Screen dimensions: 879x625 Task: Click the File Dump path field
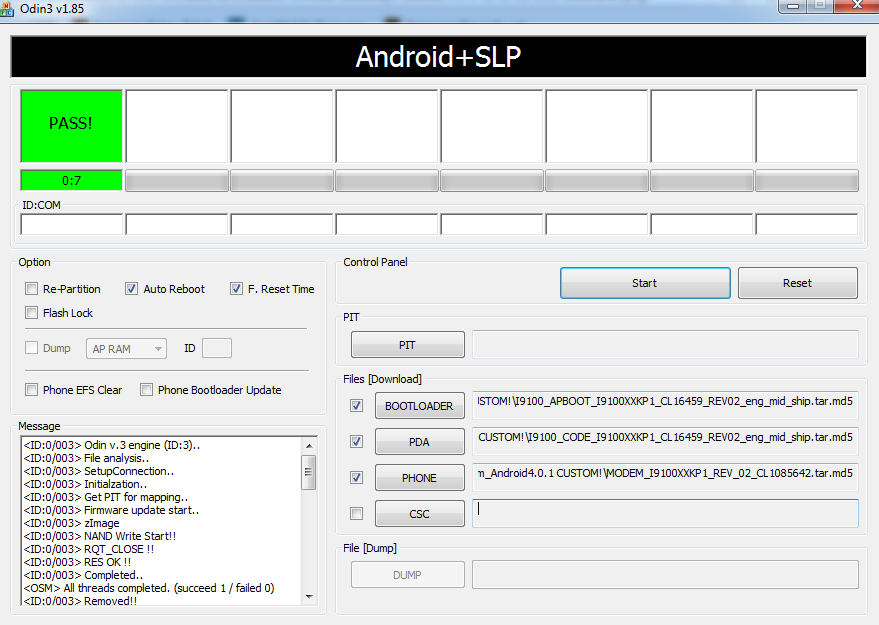tap(665, 575)
